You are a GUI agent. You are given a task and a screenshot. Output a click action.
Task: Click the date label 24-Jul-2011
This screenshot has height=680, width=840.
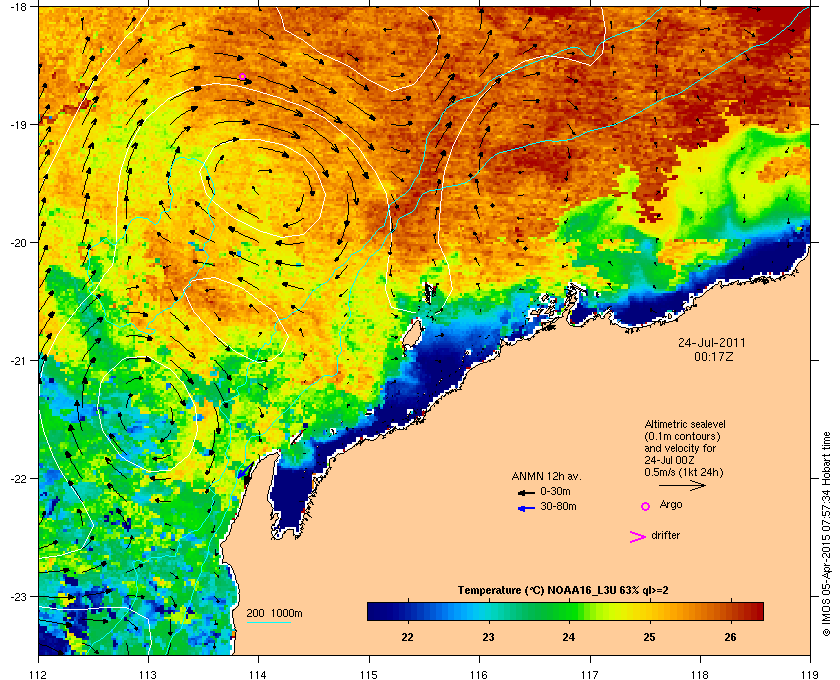pyautogui.click(x=712, y=342)
